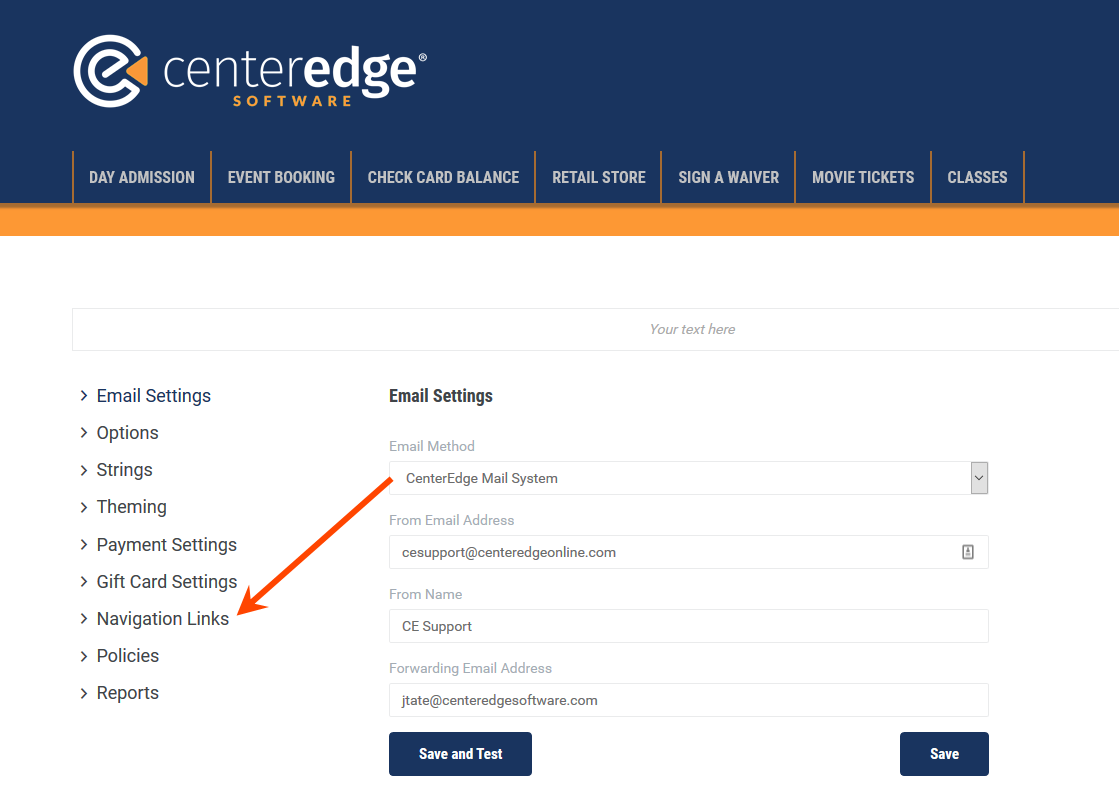The image size is (1119, 796).
Task: Click the Forwarding Email Address field
Action: click(x=689, y=700)
